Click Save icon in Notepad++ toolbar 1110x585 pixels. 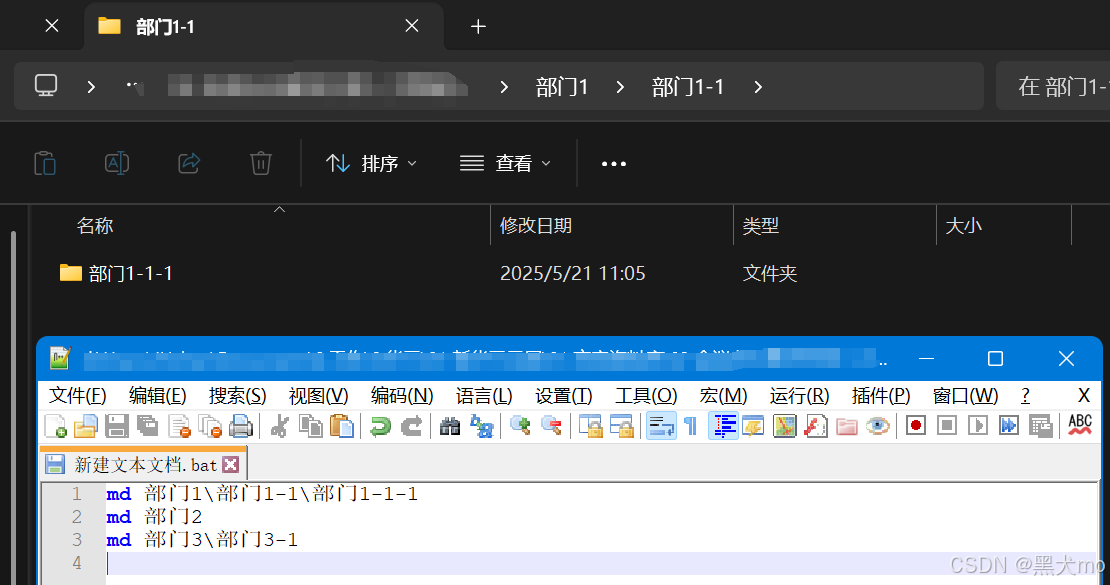pos(117,426)
